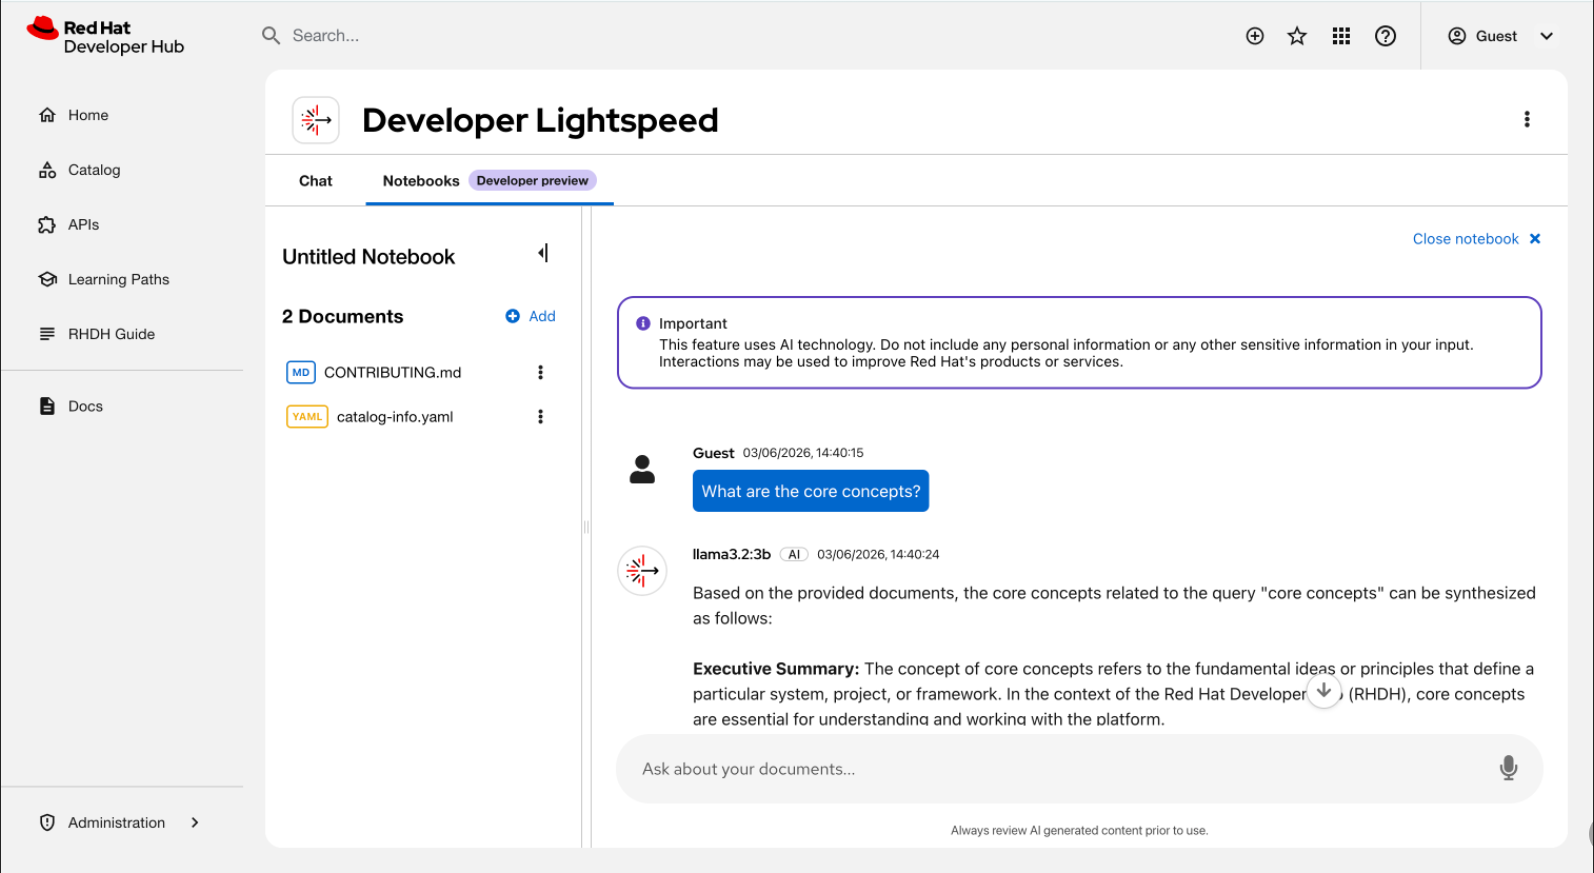This screenshot has width=1594, height=873.
Task: Click the Guest account avatar icon
Action: (1457, 36)
